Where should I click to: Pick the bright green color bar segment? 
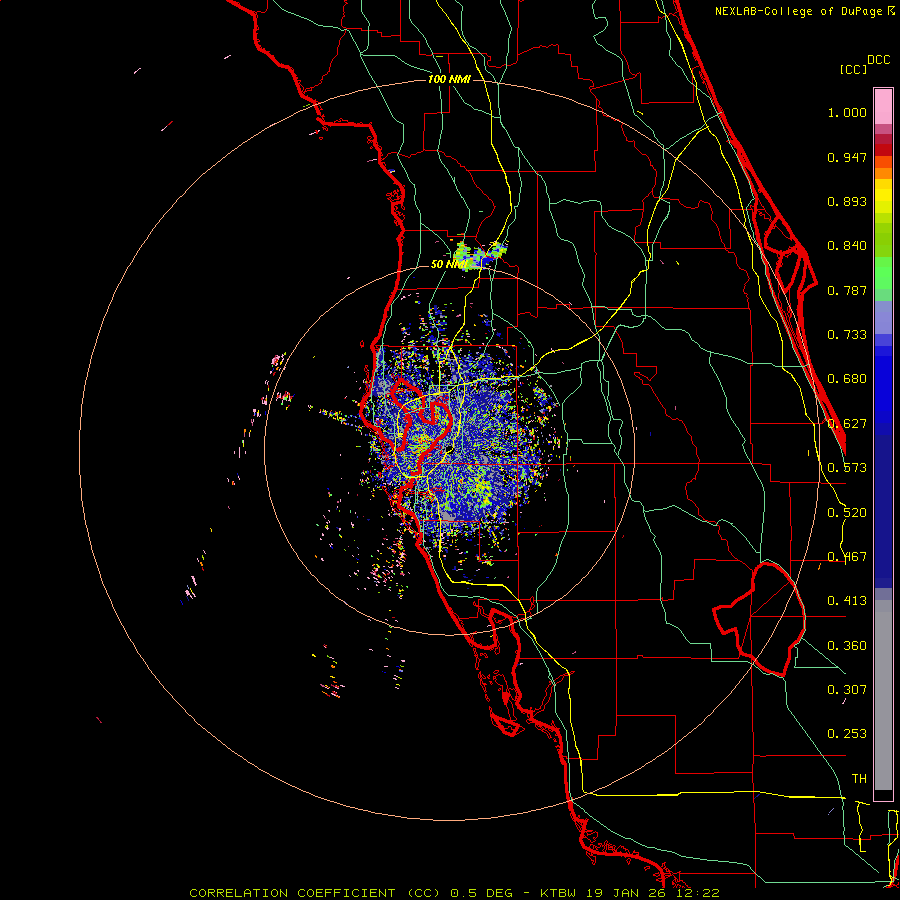(x=883, y=273)
